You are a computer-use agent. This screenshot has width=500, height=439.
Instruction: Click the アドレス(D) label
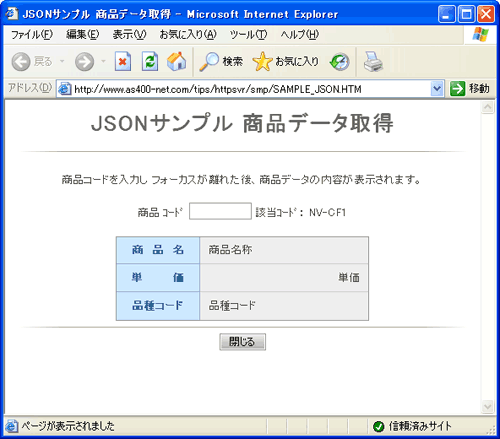30,88
